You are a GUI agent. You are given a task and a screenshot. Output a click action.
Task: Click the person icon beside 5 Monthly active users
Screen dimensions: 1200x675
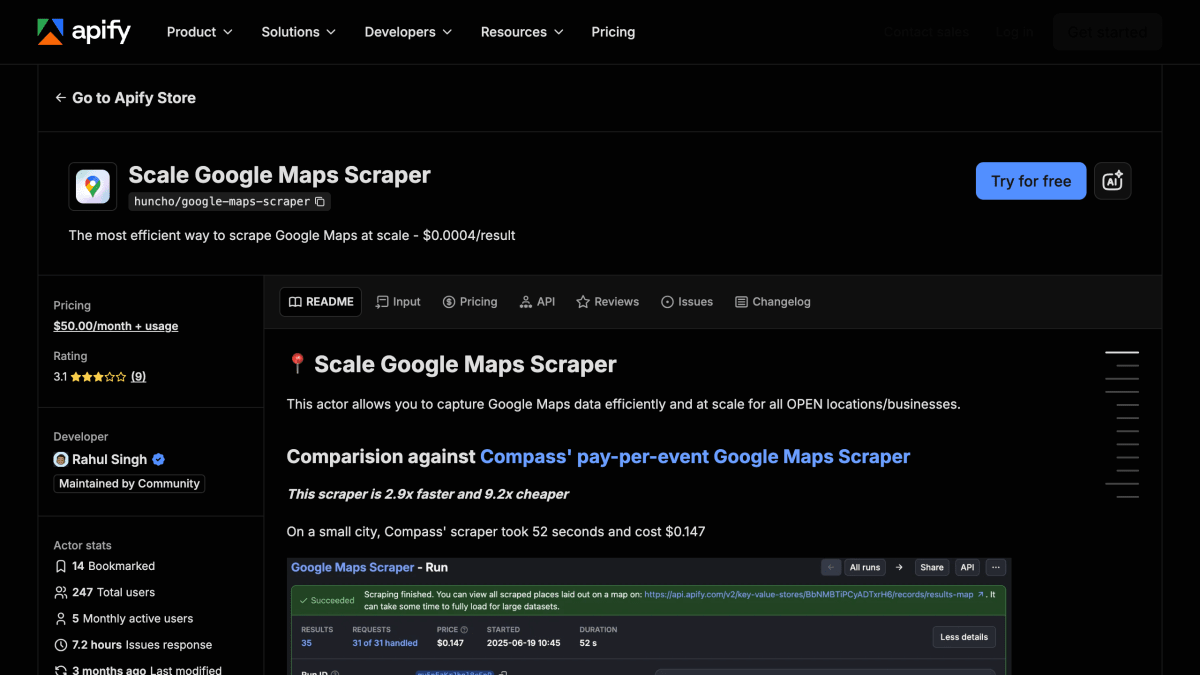coord(61,619)
